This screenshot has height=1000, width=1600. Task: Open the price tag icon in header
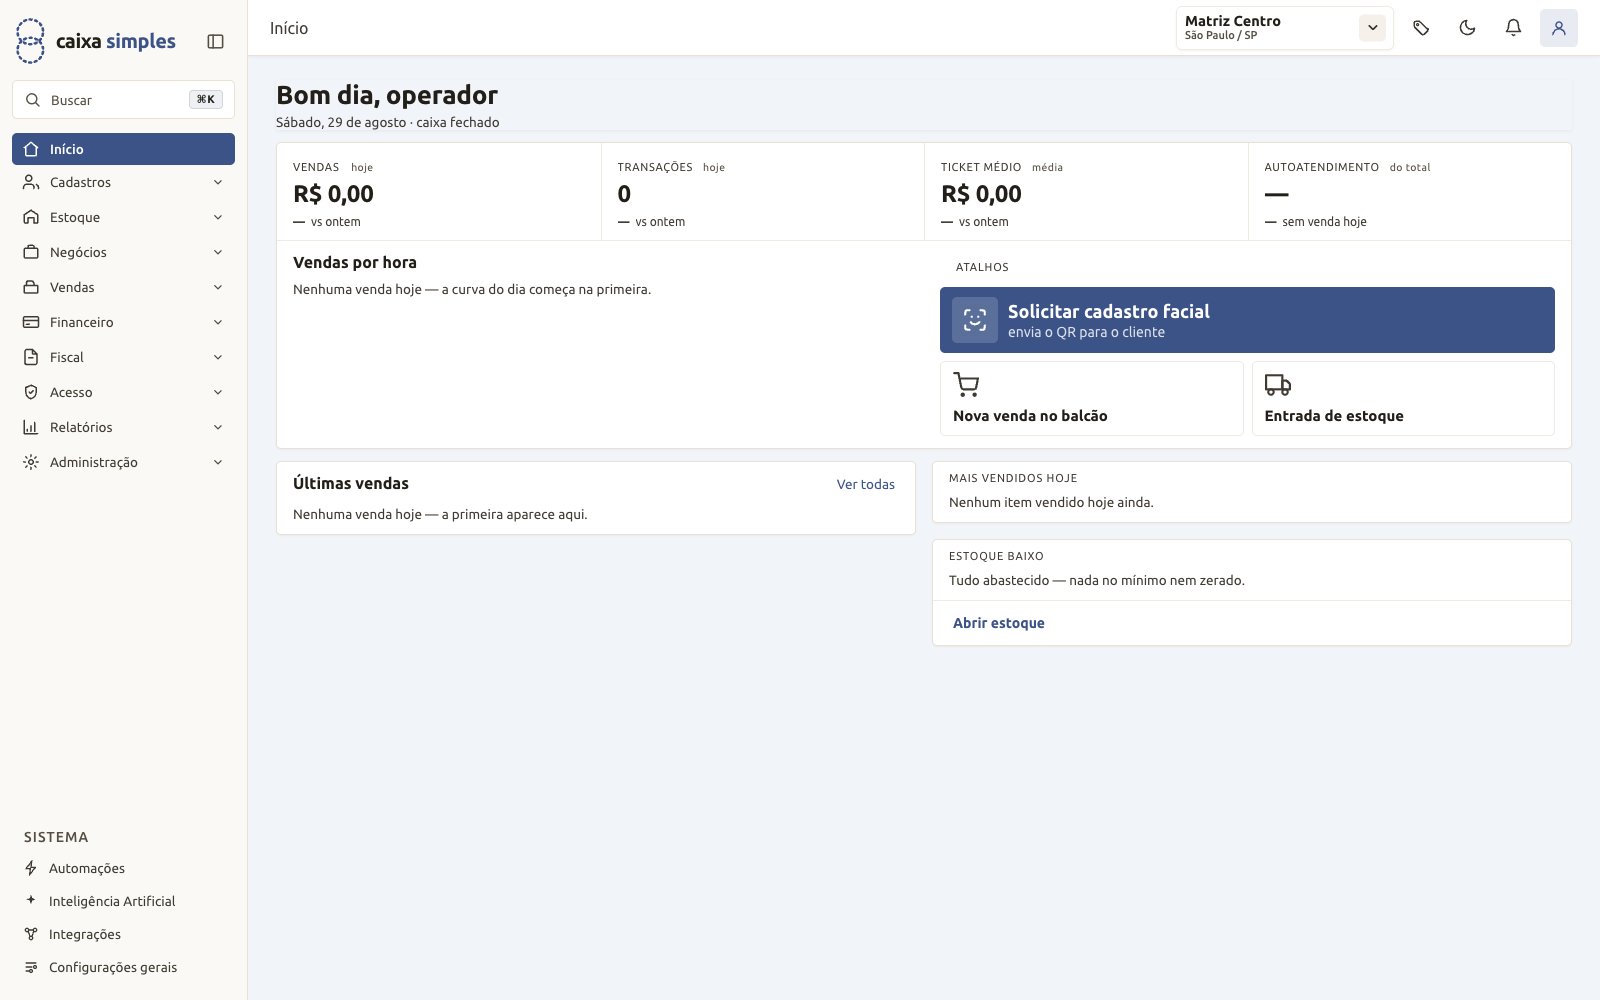1421,28
